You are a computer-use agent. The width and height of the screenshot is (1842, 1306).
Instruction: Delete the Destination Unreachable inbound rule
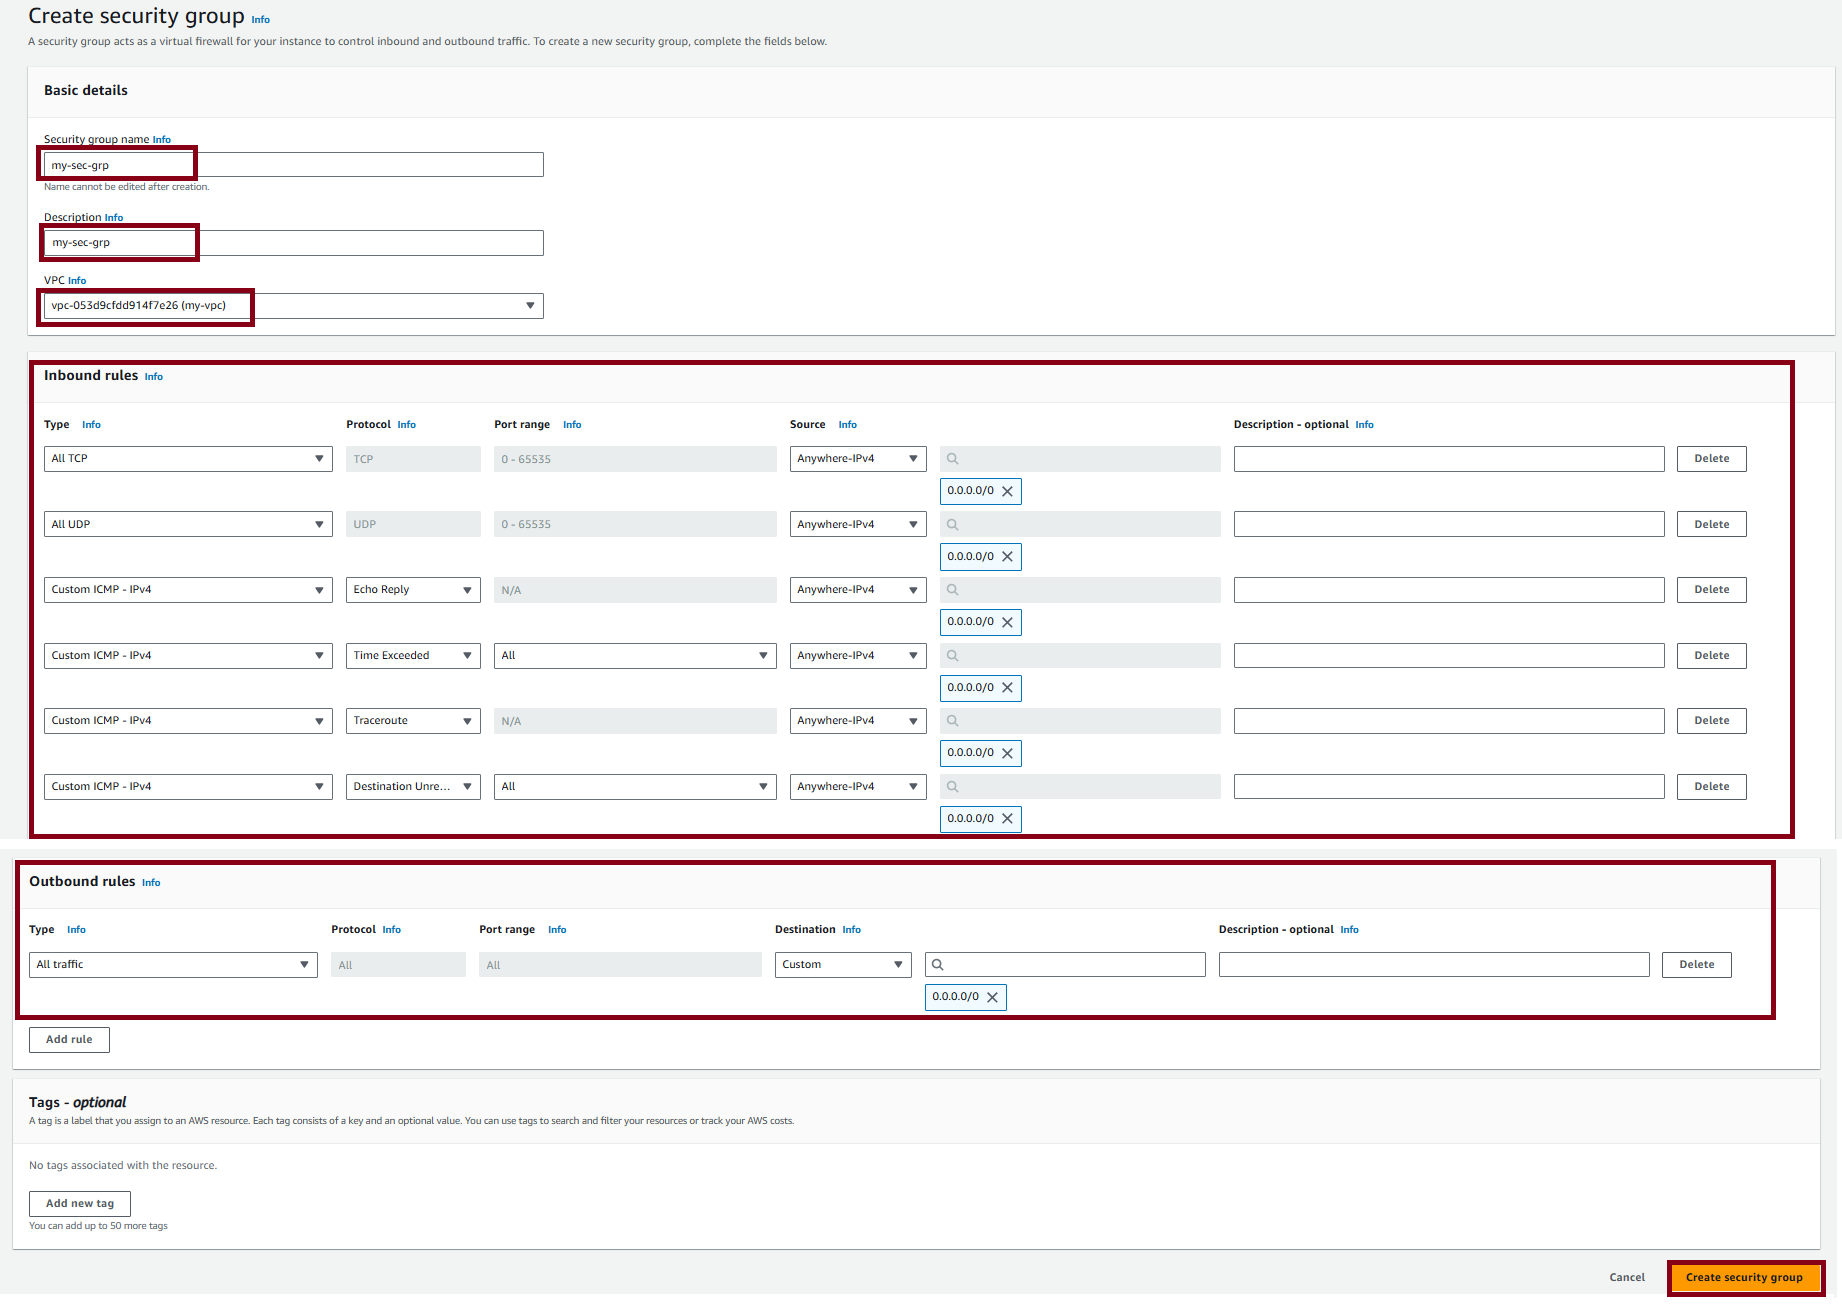click(x=1711, y=787)
